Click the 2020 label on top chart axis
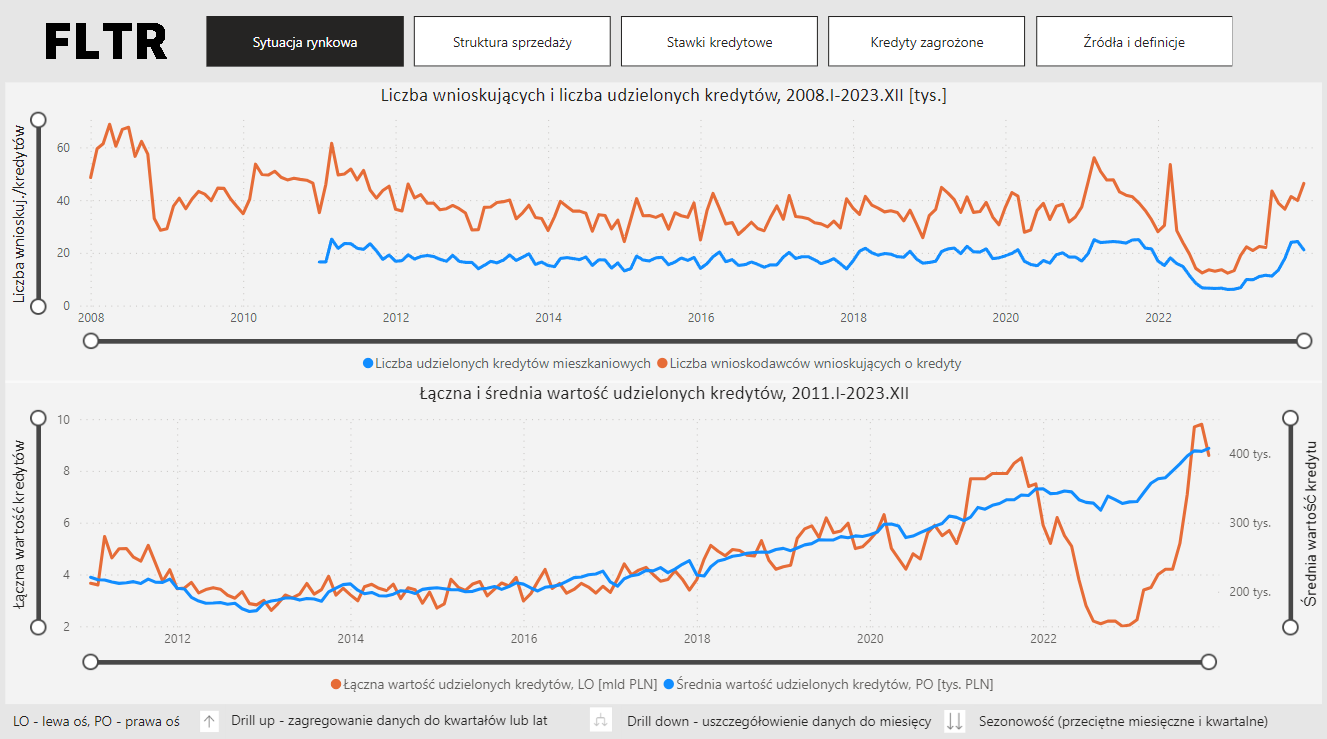Viewport: 1327px width, 739px height. tap(1005, 318)
